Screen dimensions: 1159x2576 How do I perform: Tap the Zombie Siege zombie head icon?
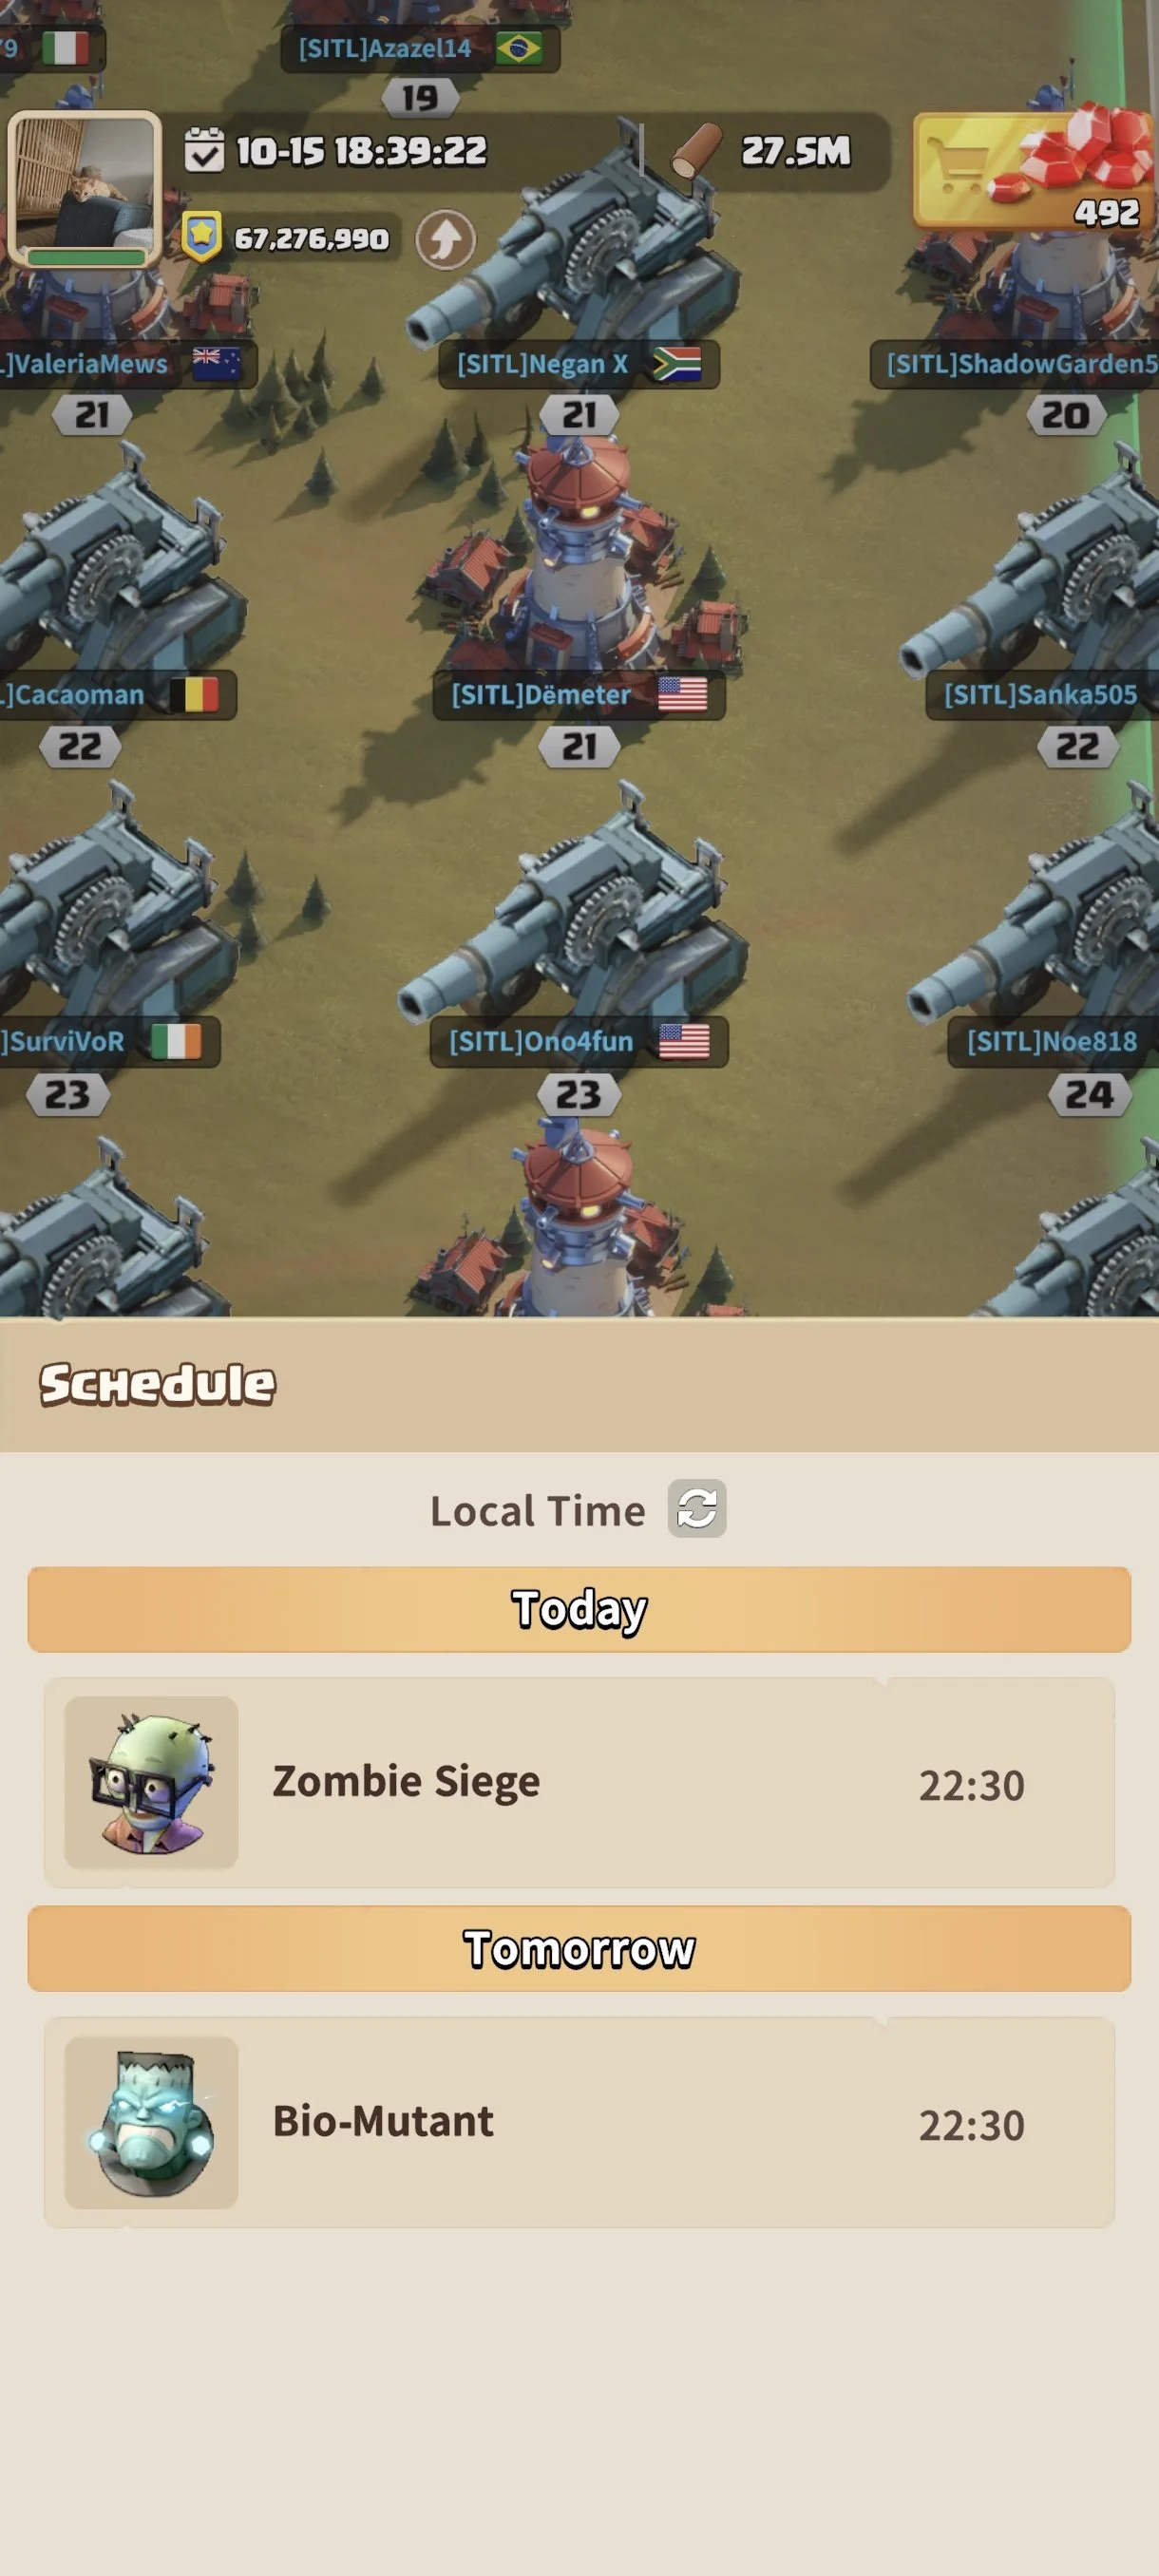click(151, 1783)
